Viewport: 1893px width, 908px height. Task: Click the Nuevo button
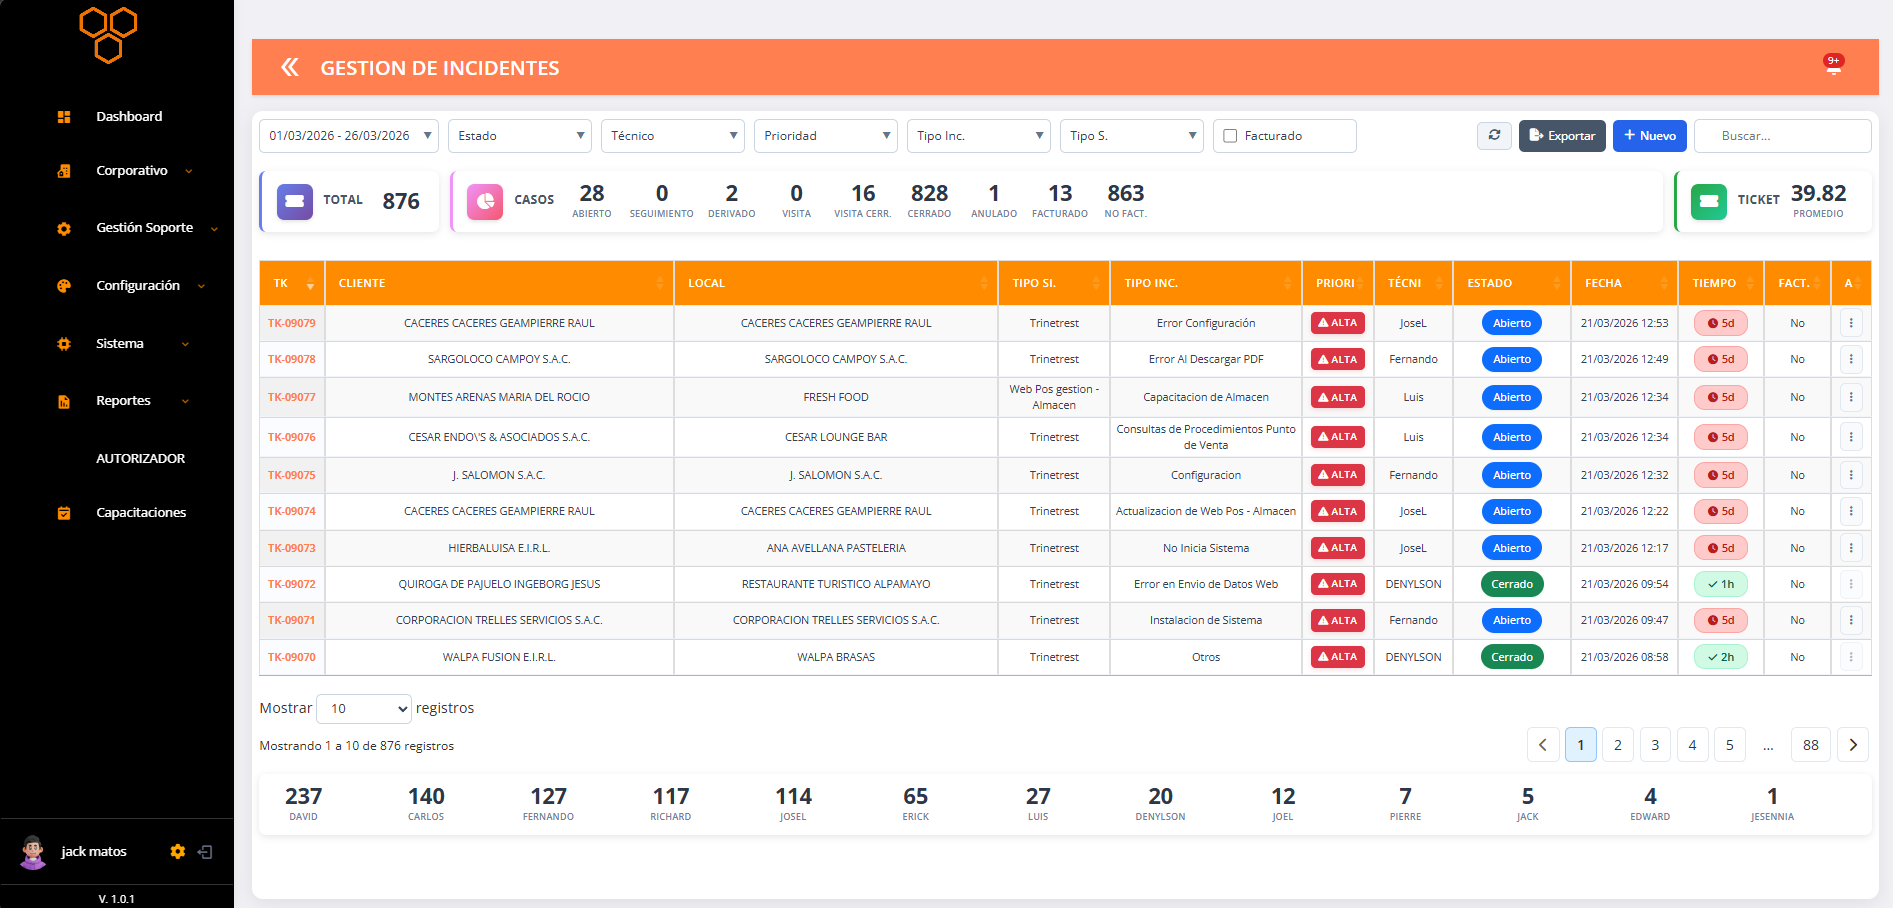coord(1650,136)
